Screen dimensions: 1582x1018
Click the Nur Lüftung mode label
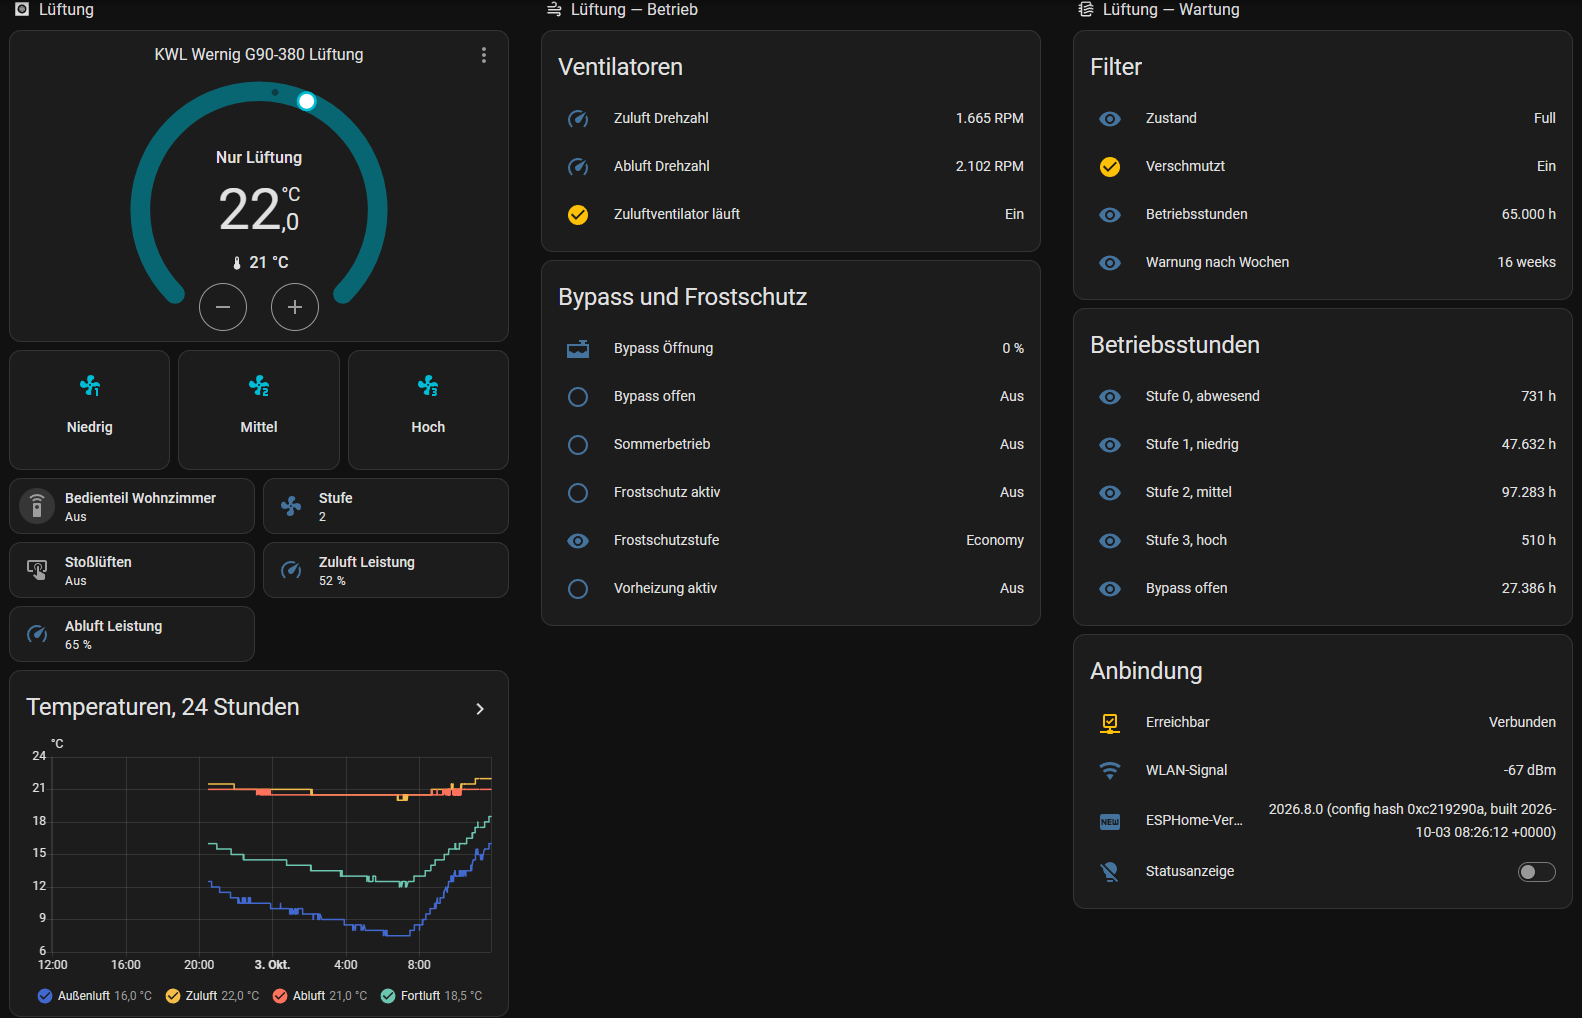click(x=259, y=157)
